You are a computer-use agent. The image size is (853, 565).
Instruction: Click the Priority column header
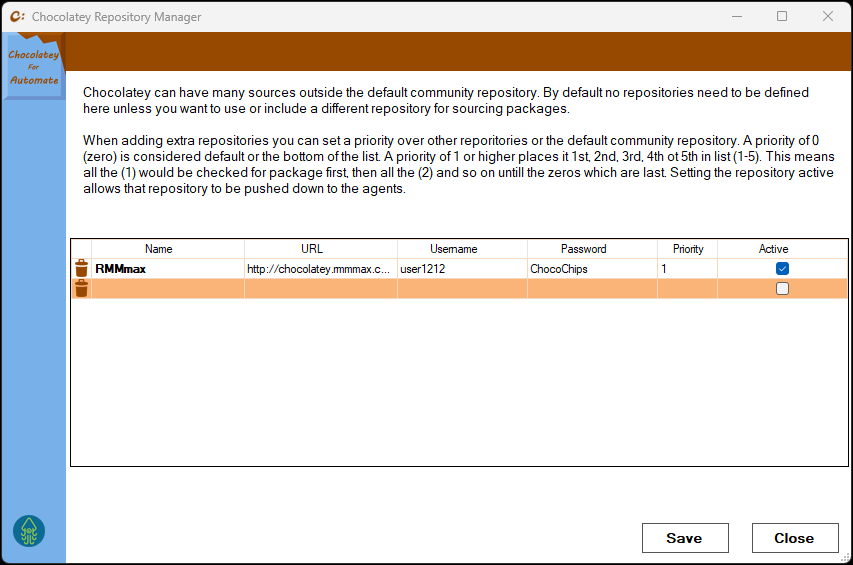point(688,249)
